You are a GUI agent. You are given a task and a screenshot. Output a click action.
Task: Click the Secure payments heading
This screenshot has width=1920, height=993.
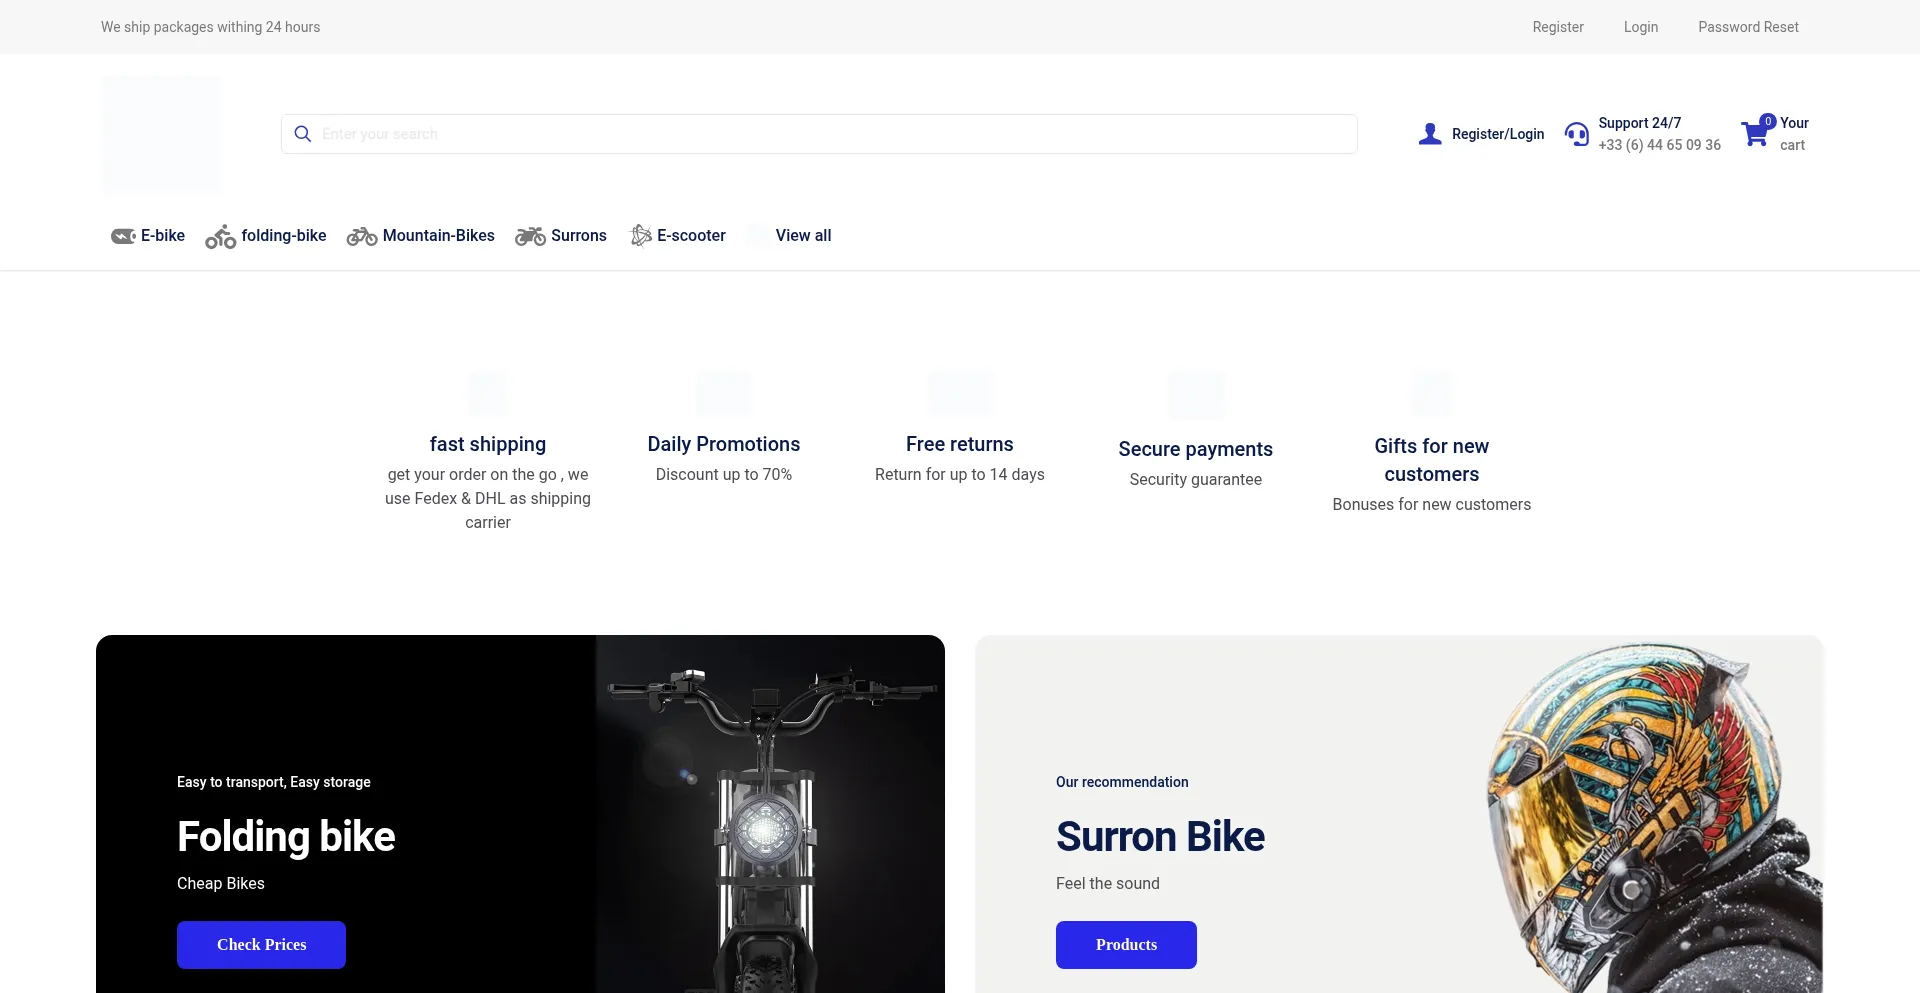1196,449
